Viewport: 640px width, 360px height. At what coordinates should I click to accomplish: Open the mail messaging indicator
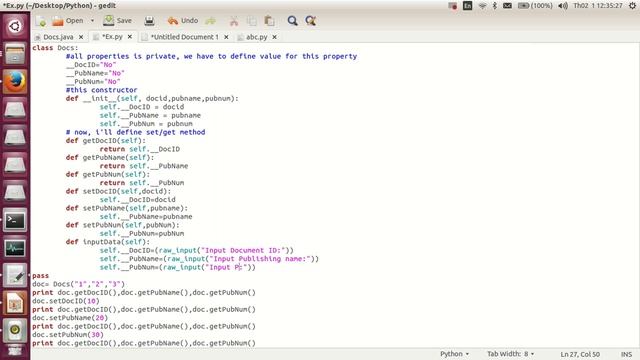pos(507,6)
